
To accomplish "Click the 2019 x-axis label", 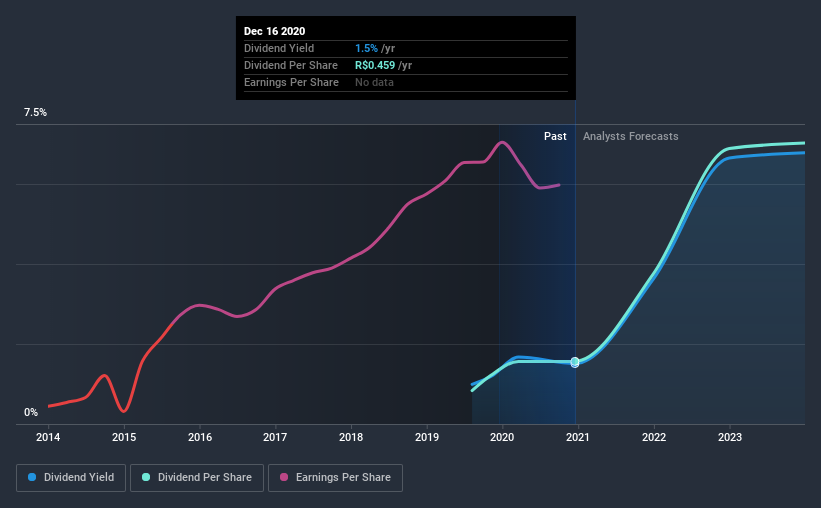I will pyautogui.click(x=427, y=437).
